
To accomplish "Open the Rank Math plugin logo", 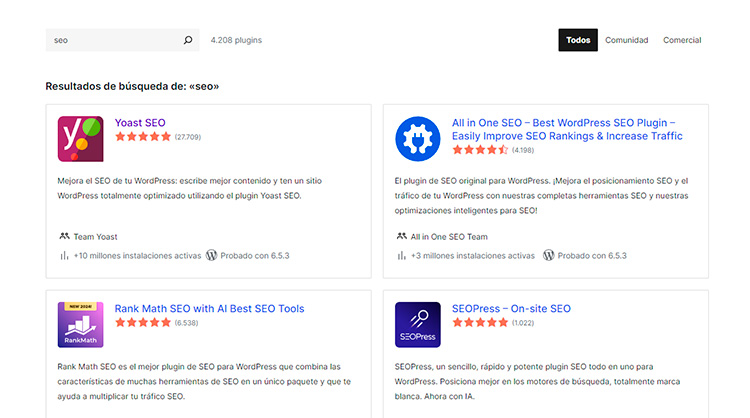I will pyautogui.click(x=80, y=324).
